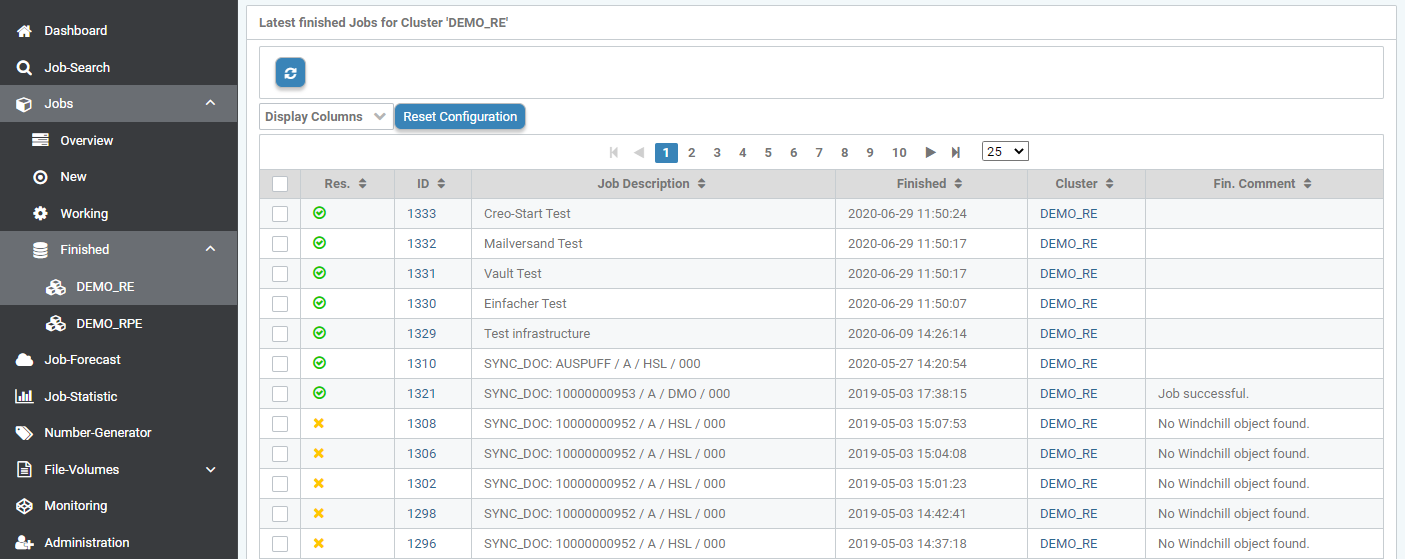Open rows-per-page dropdown showing 25
Screen dimensions: 1405x559
pos(1005,151)
